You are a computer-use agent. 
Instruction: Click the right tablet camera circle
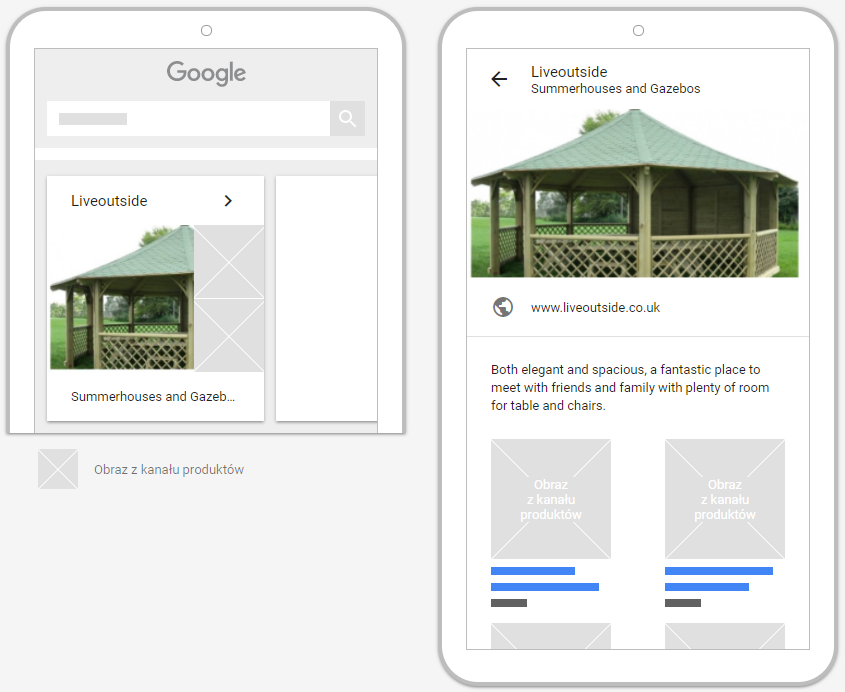(639, 31)
